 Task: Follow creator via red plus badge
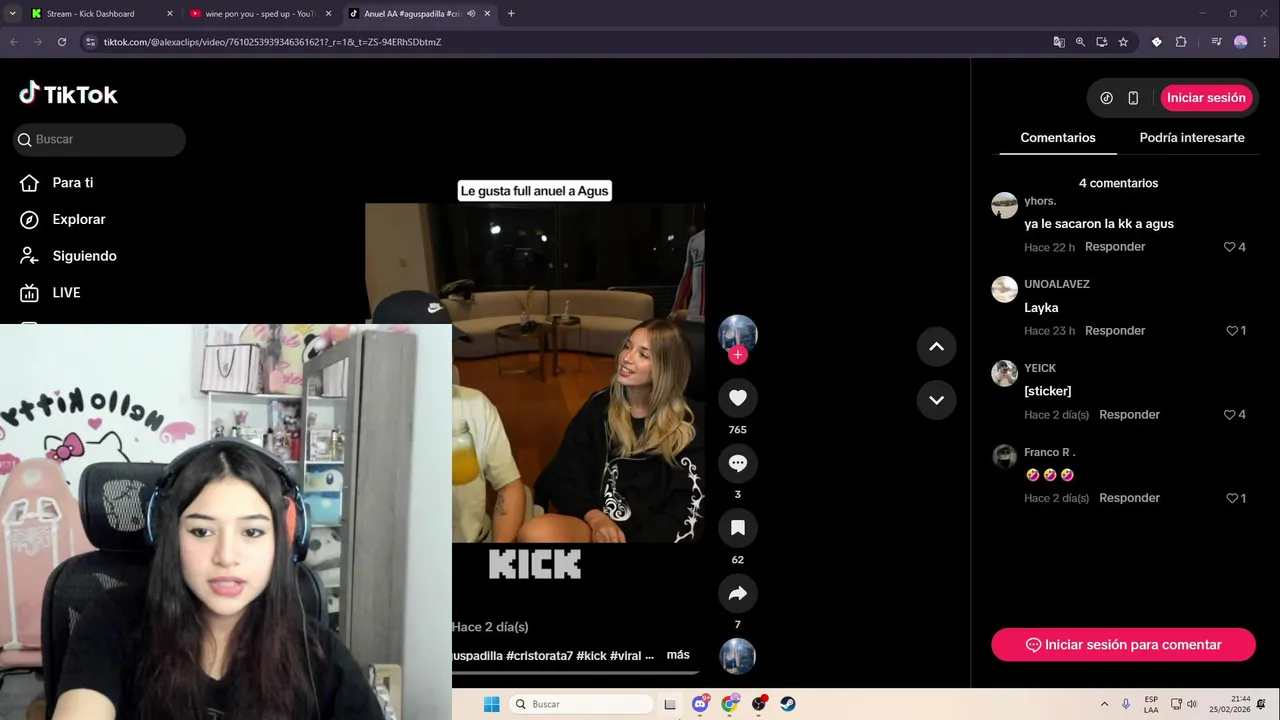[x=738, y=355]
